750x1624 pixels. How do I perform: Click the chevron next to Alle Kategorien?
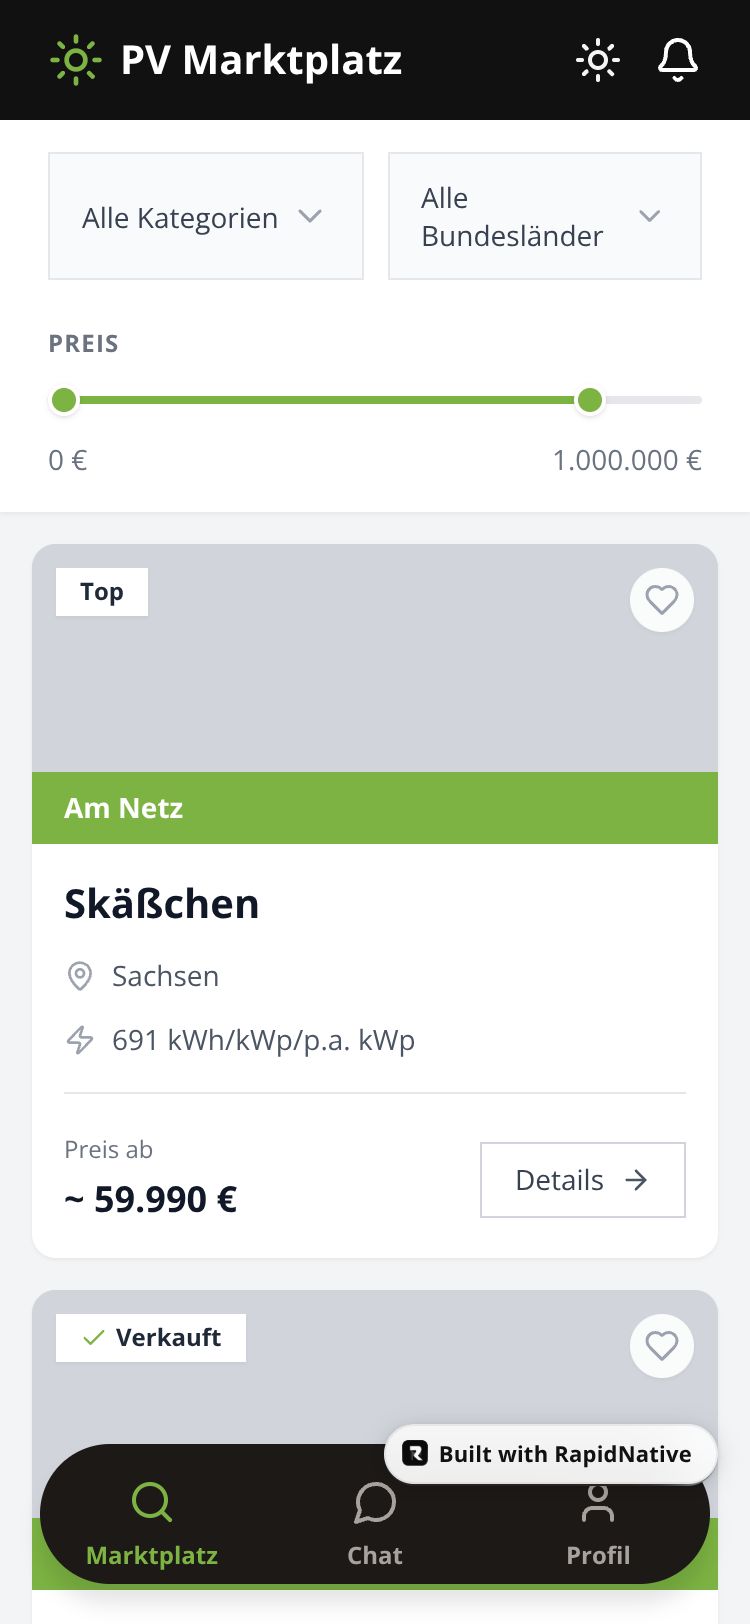pyautogui.click(x=310, y=216)
